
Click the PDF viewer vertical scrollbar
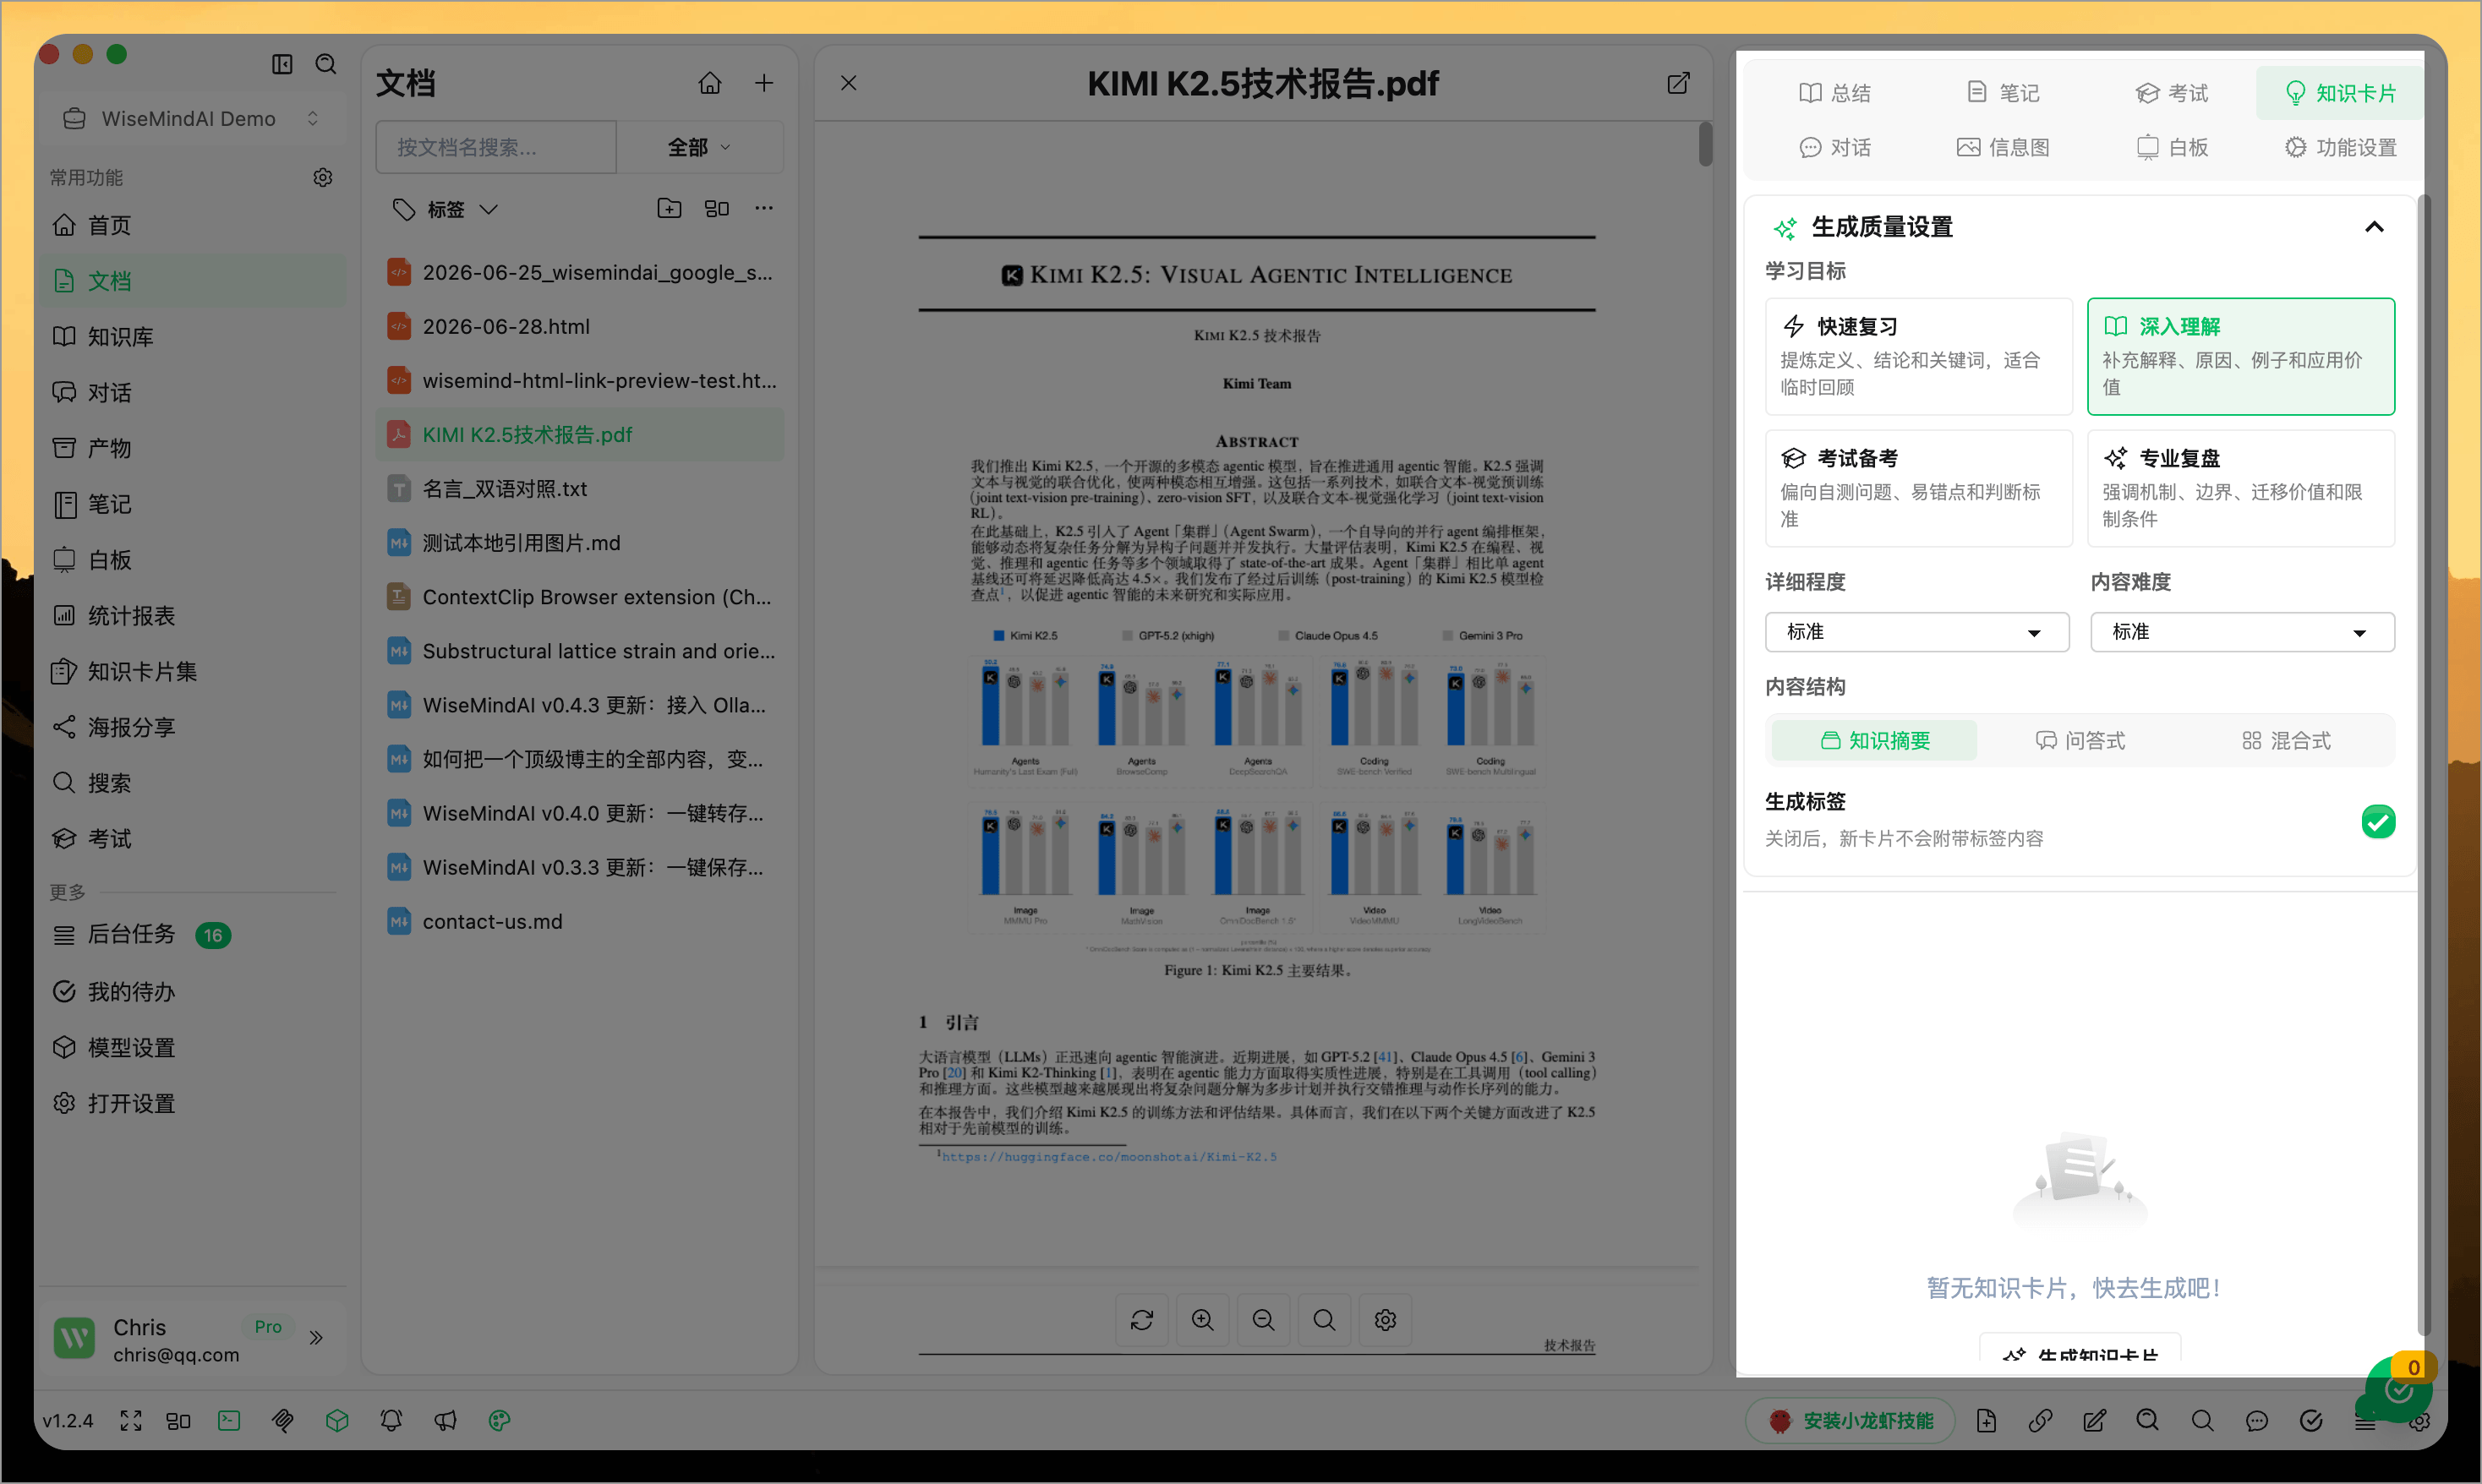[1706, 144]
